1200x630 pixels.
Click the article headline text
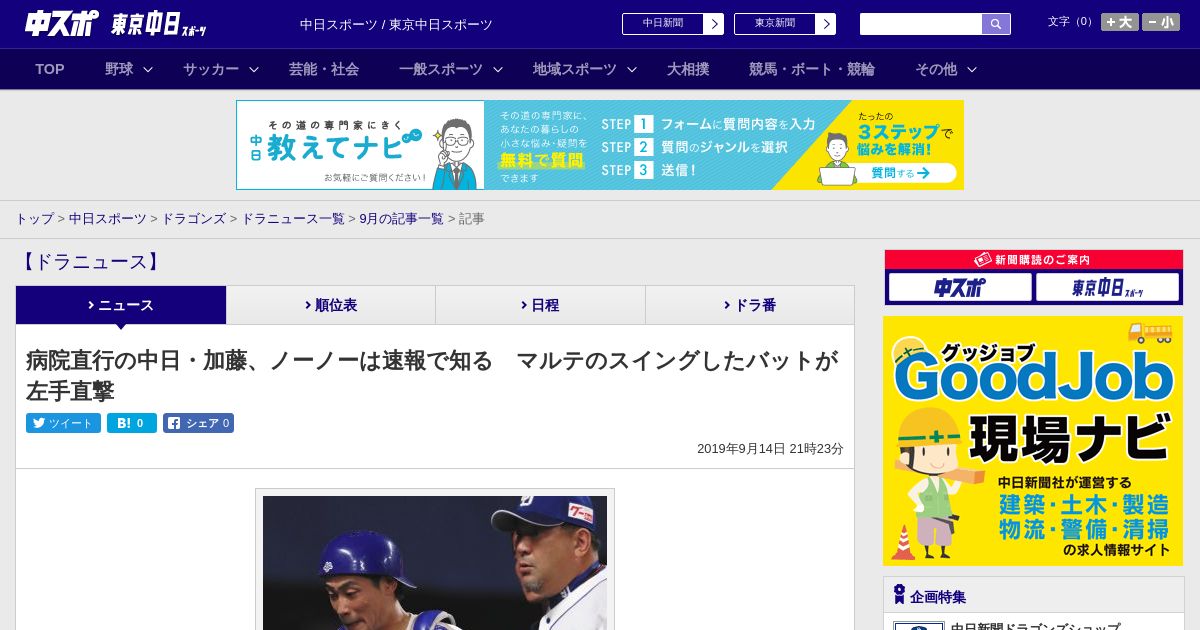[x=432, y=375]
